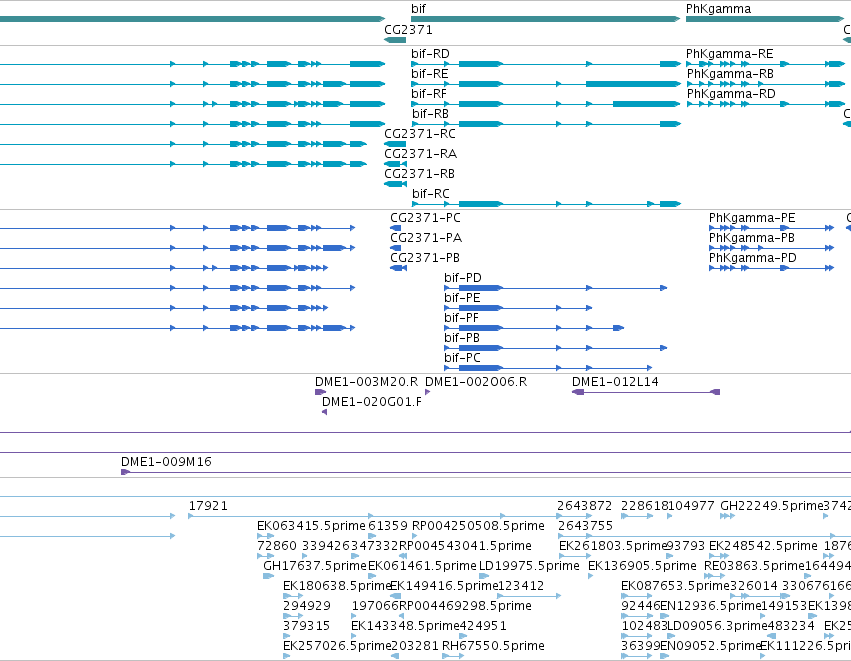851x661 pixels.
Task: Click protein CG2371-PA
Action: coord(426,238)
